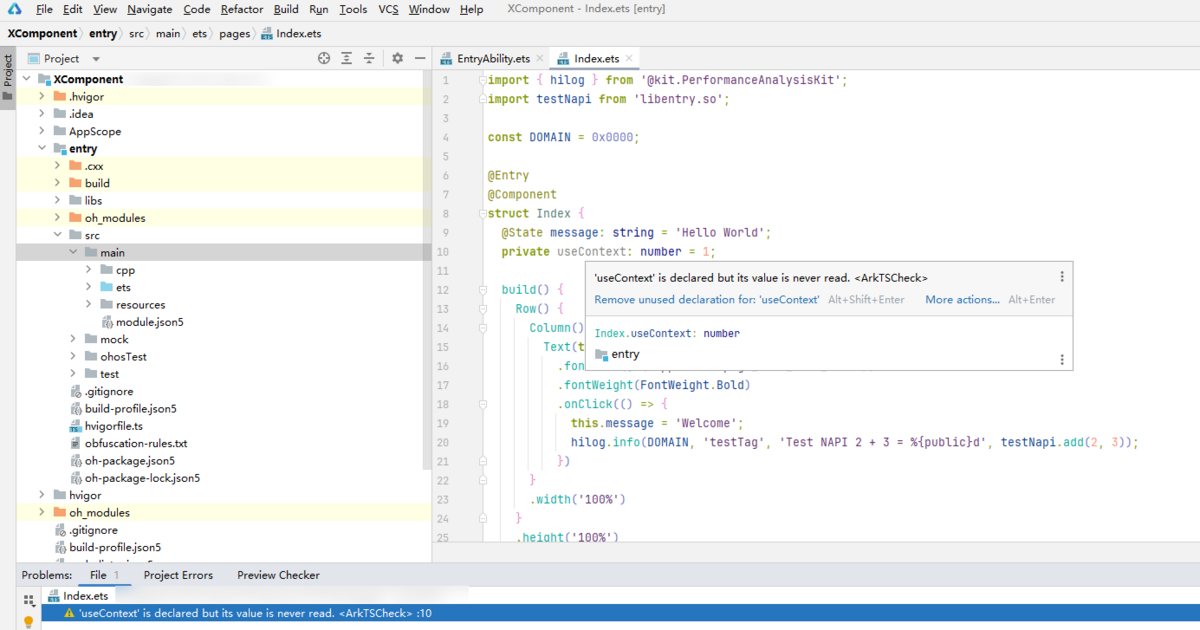Open the top kebab menu in warning popup

point(1062,277)
